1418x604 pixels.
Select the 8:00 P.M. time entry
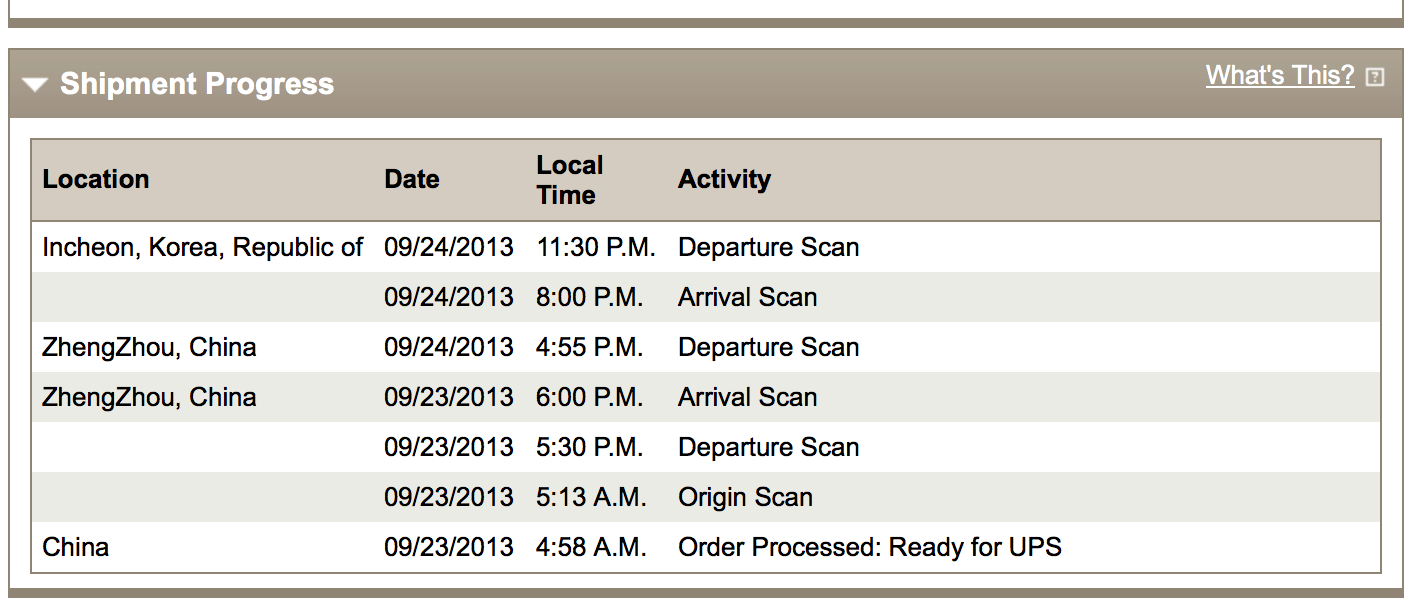(589, 297)
